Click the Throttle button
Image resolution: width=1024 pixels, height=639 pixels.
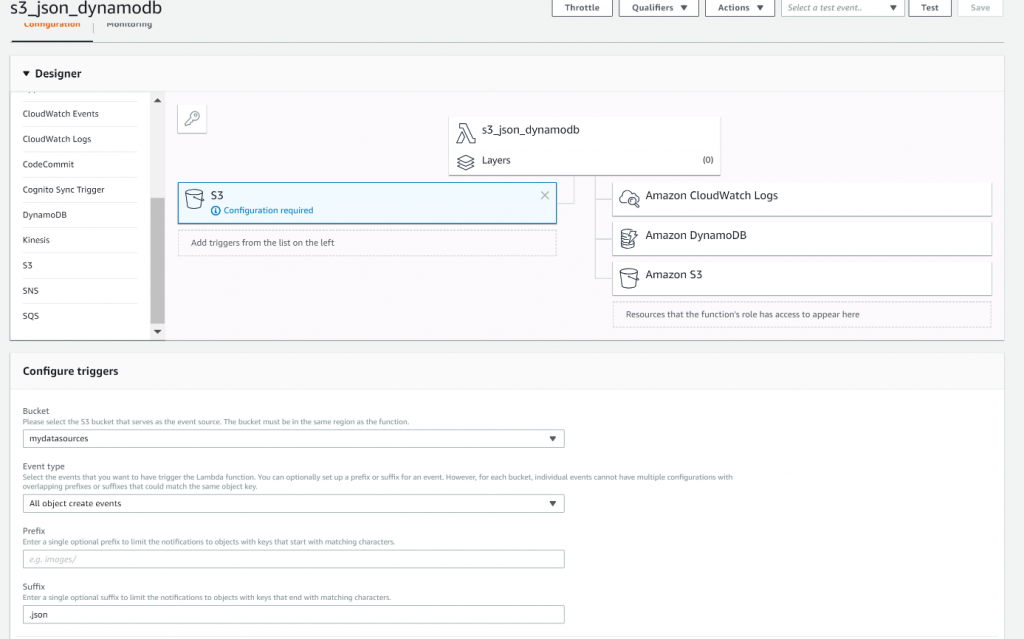[x=582, y=8]
